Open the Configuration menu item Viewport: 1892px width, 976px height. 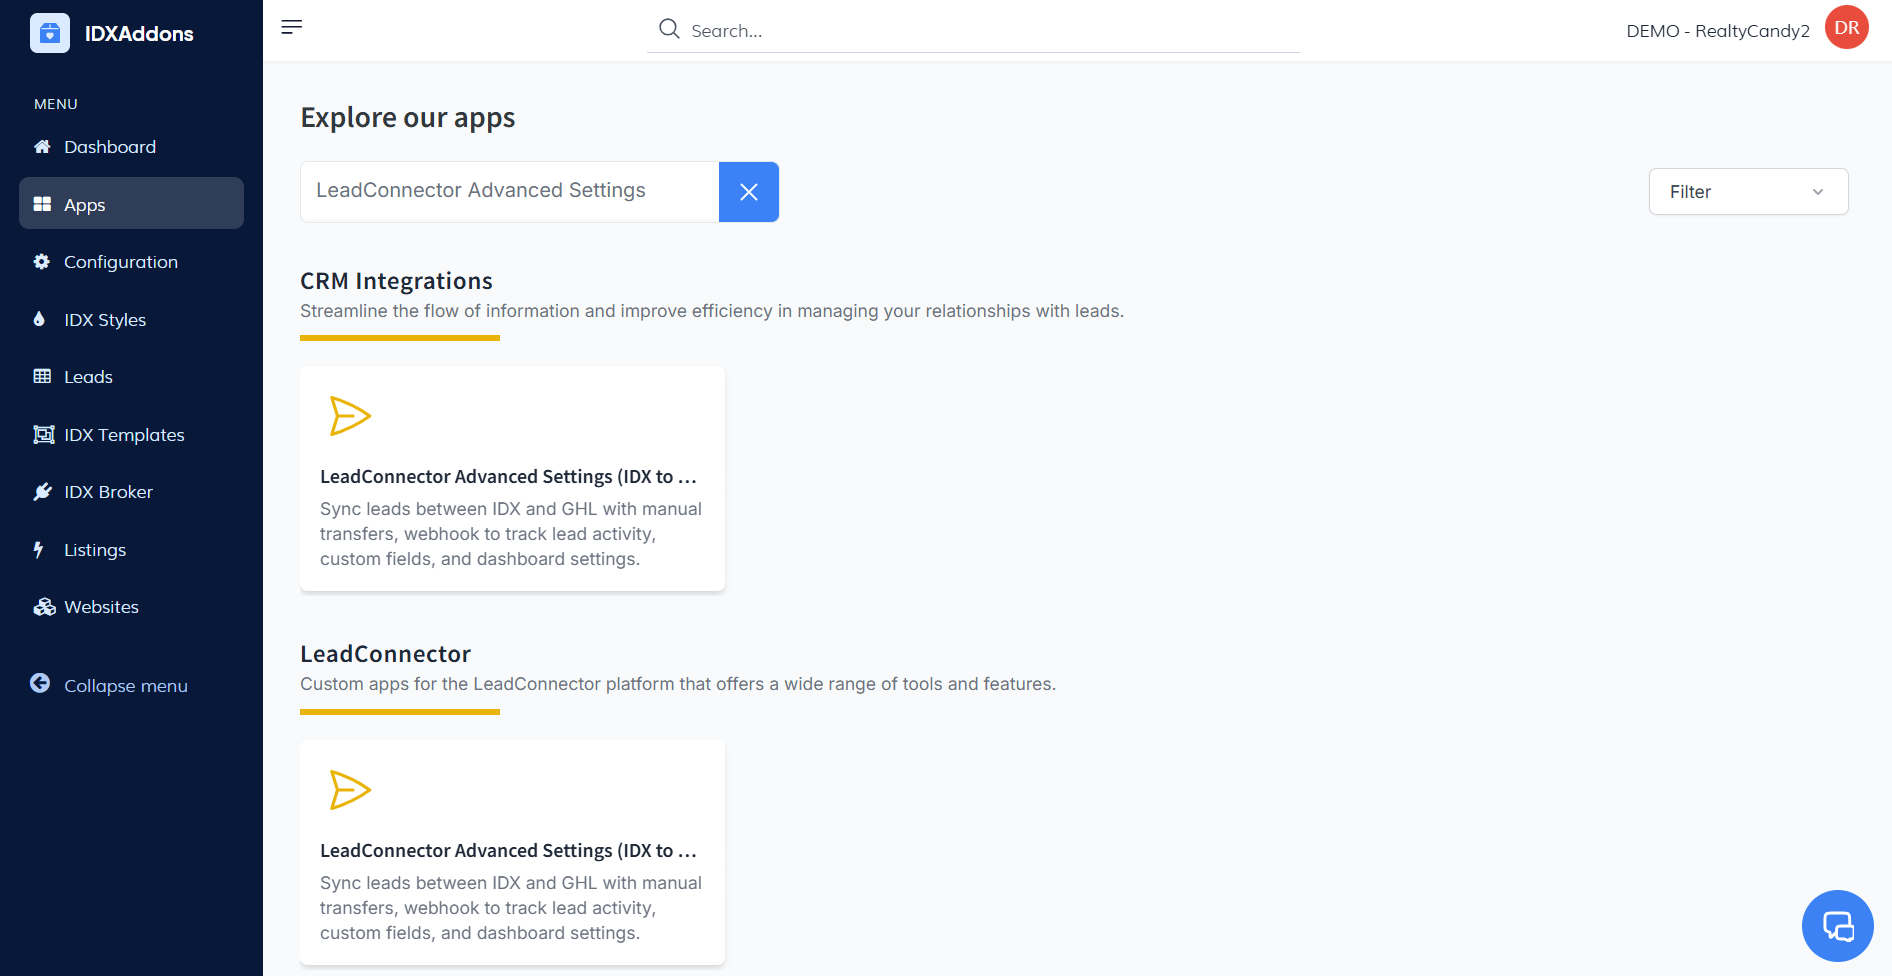pos(120,262)
